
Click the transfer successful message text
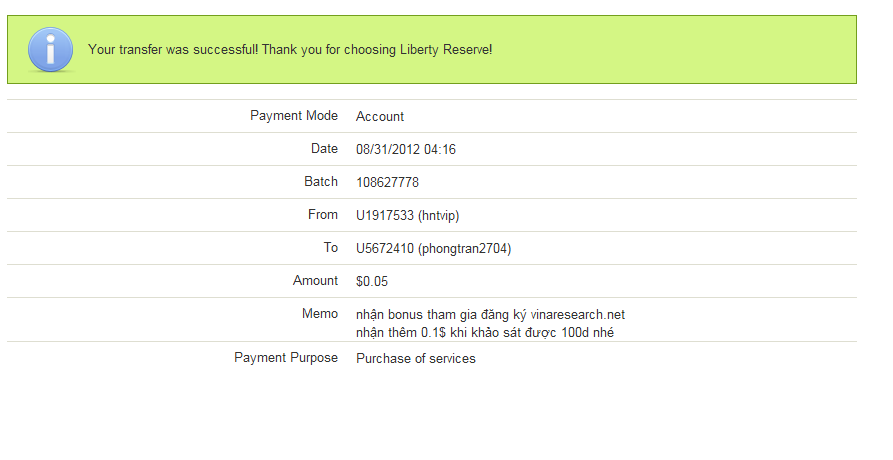pos(289,49)
